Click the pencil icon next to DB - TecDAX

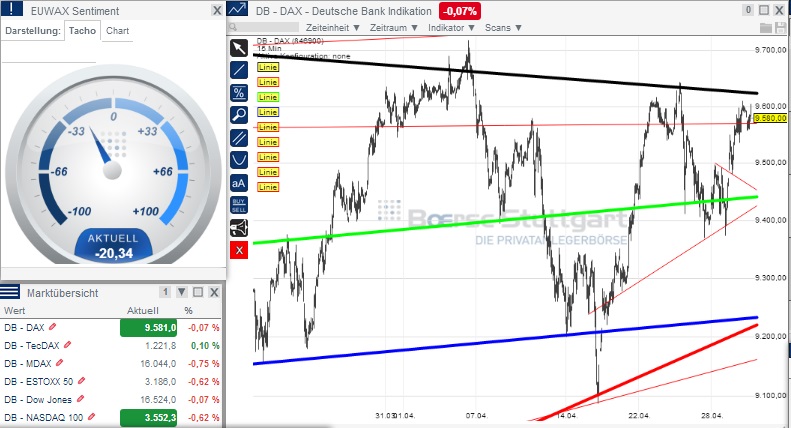(68, 345)
